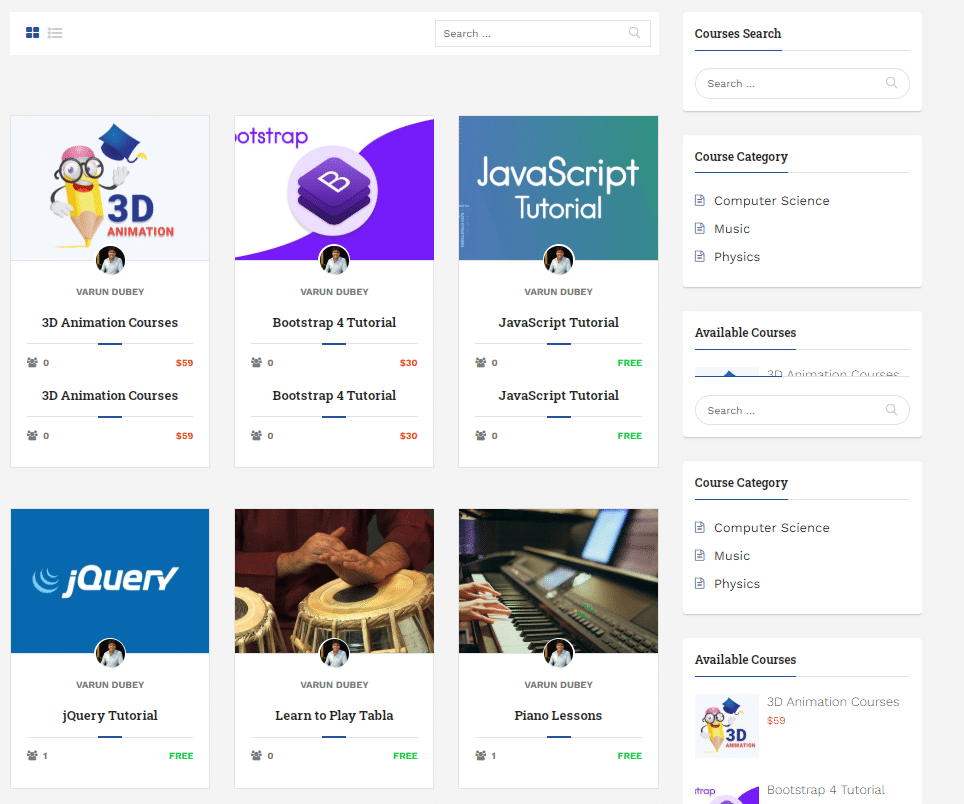Image resolution: width=964 pixels, height=804 pixels.
Task: Click the magnifier icon in top search bar
Action: [634, 33]
